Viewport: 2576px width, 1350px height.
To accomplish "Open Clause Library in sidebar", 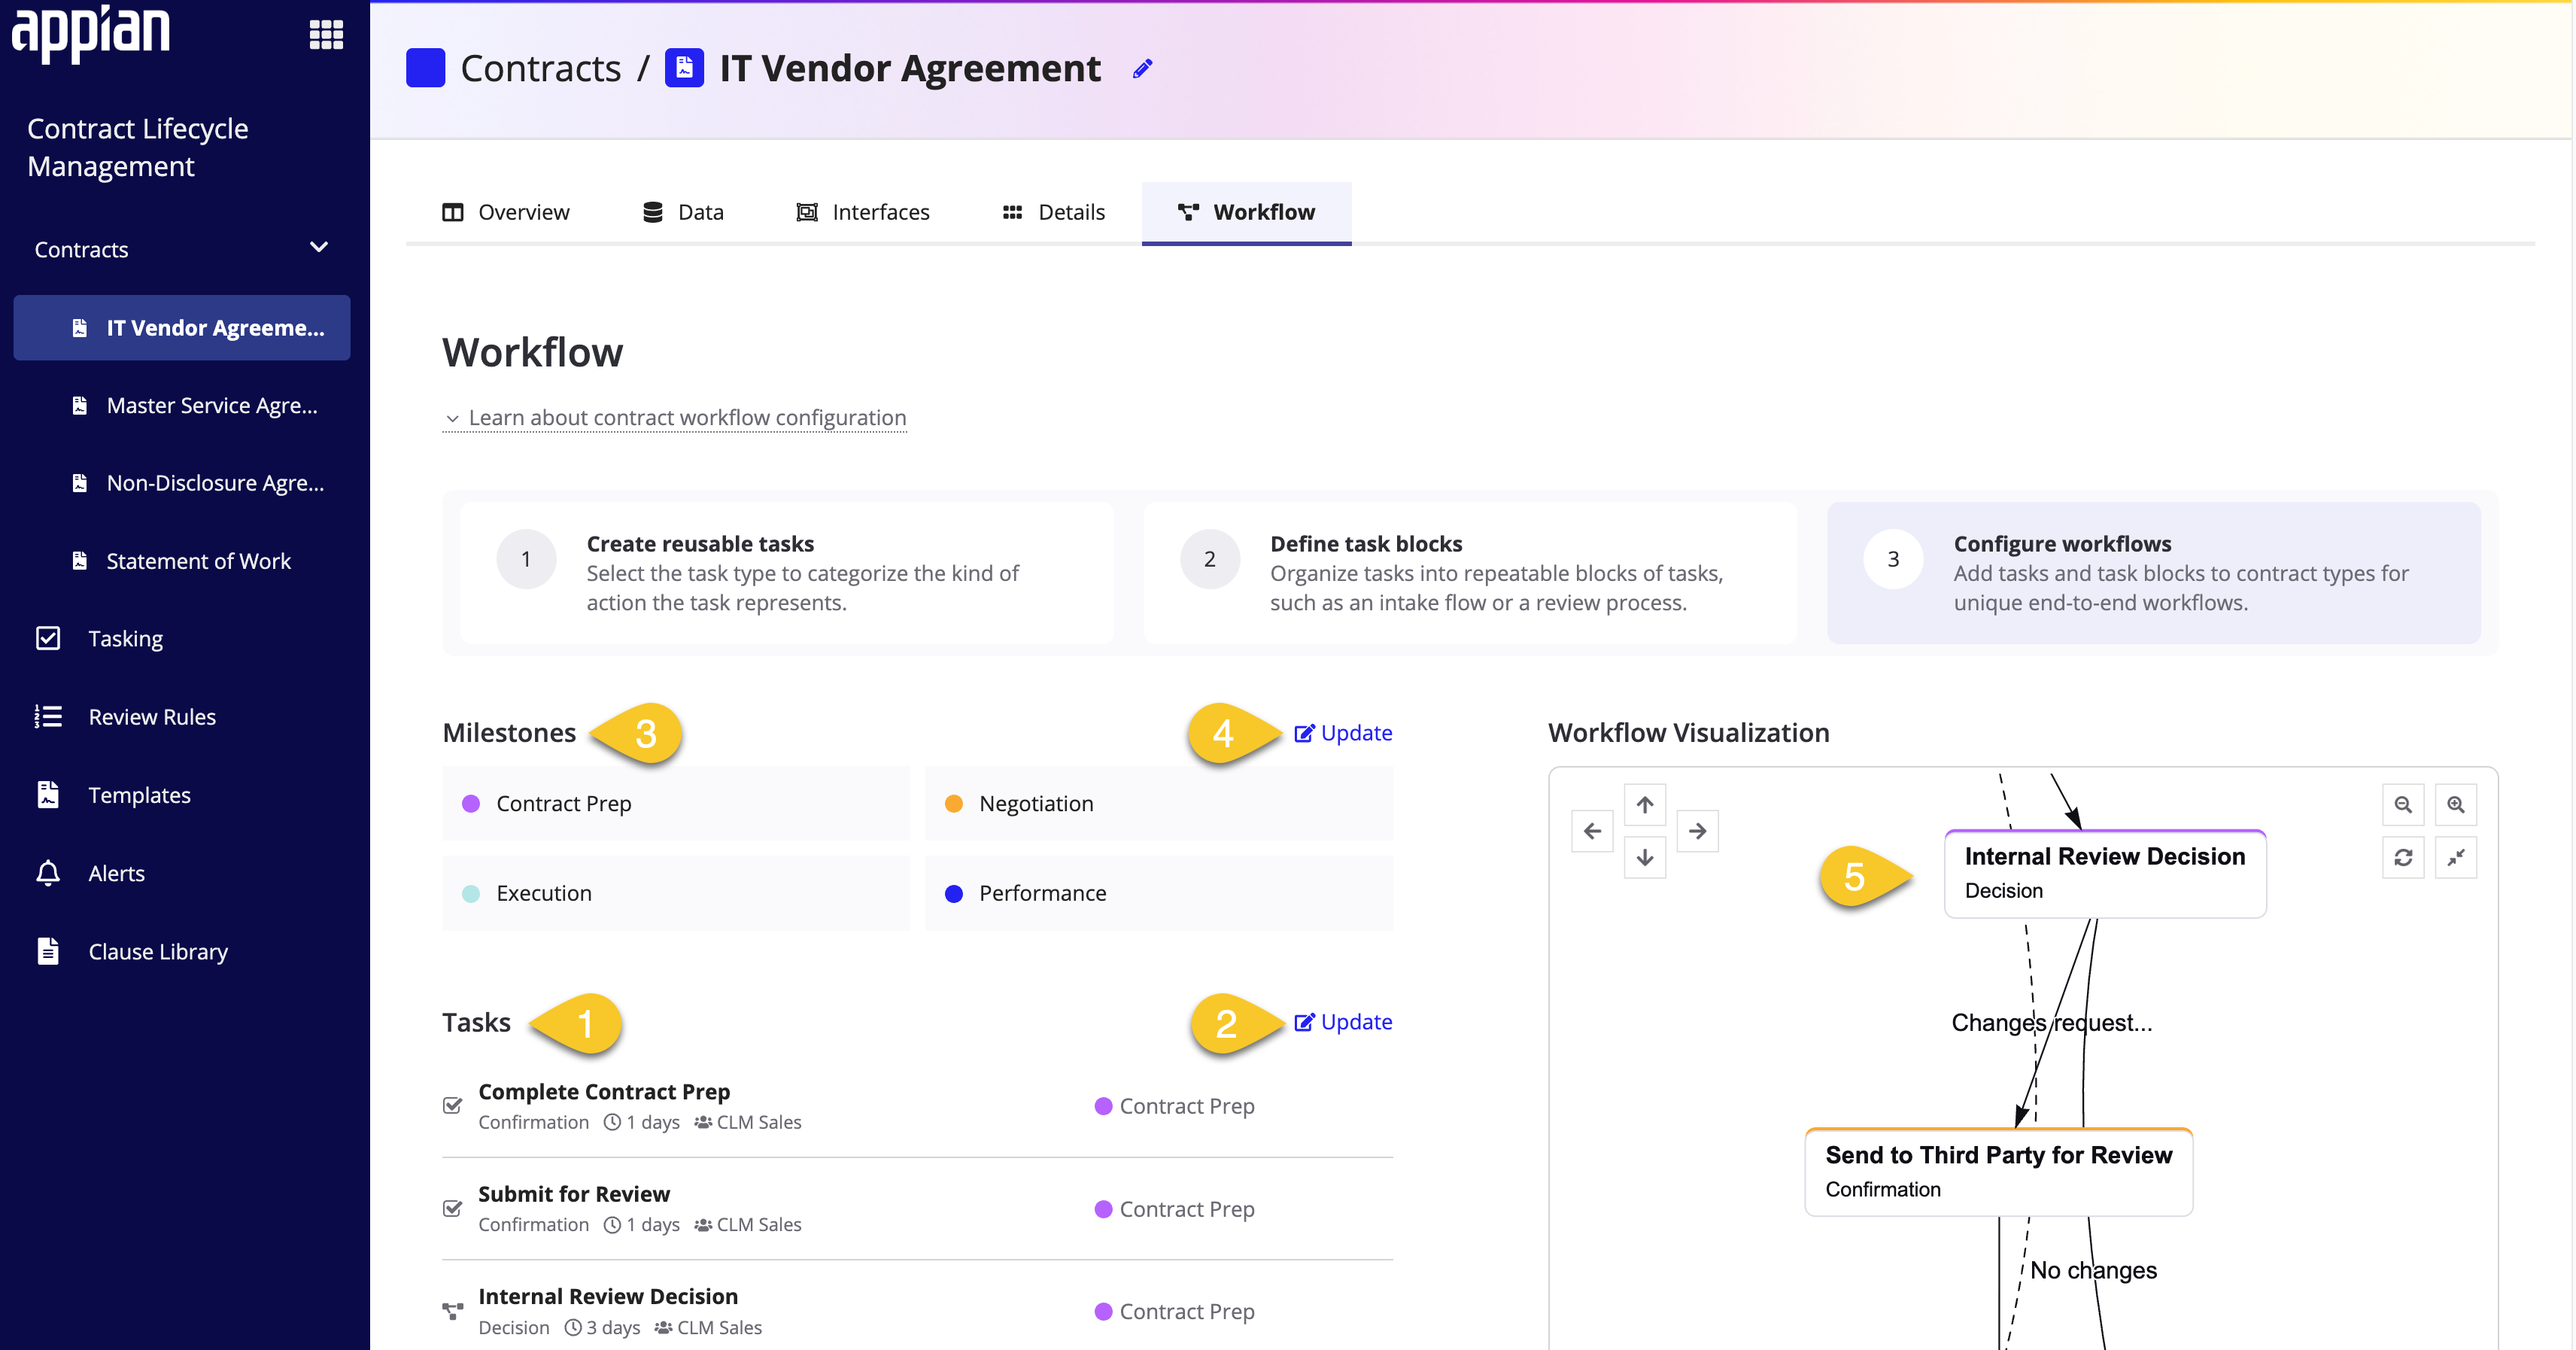I will pos(132,951).
